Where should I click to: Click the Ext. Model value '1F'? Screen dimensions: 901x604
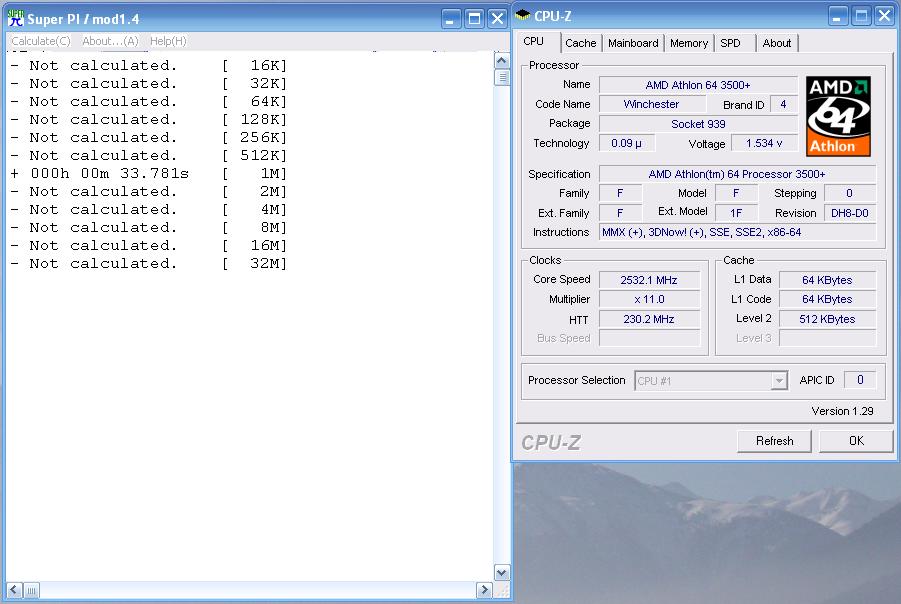click(x=736, y=213)
